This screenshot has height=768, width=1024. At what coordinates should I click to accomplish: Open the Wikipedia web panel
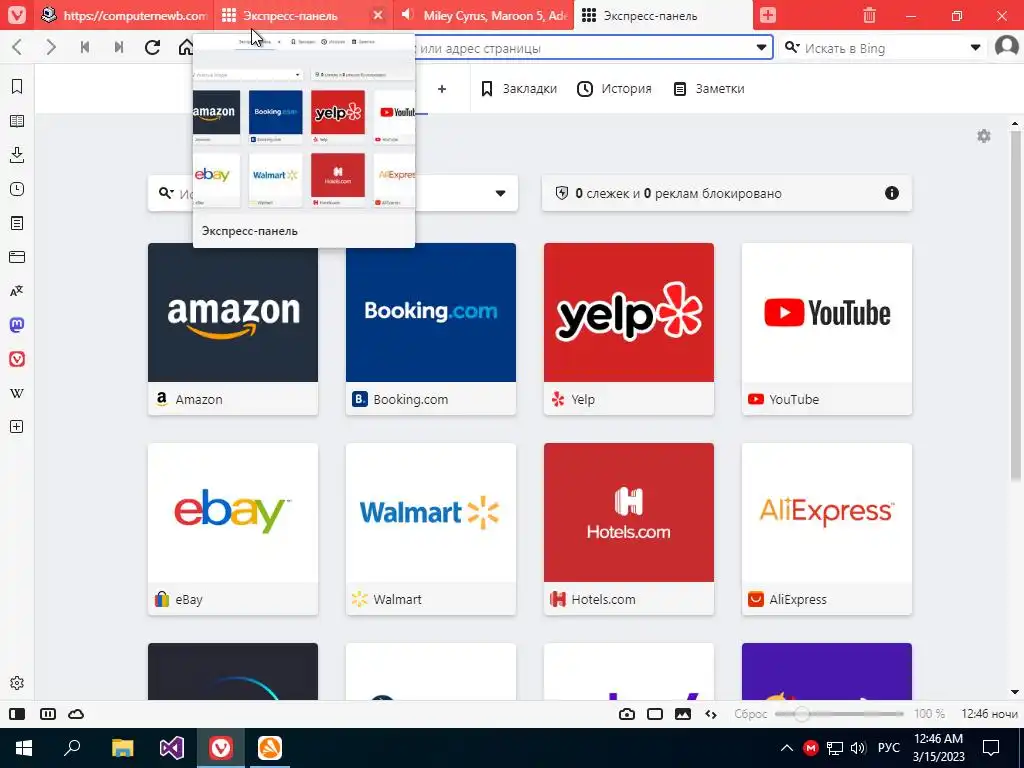click(17, 393)
